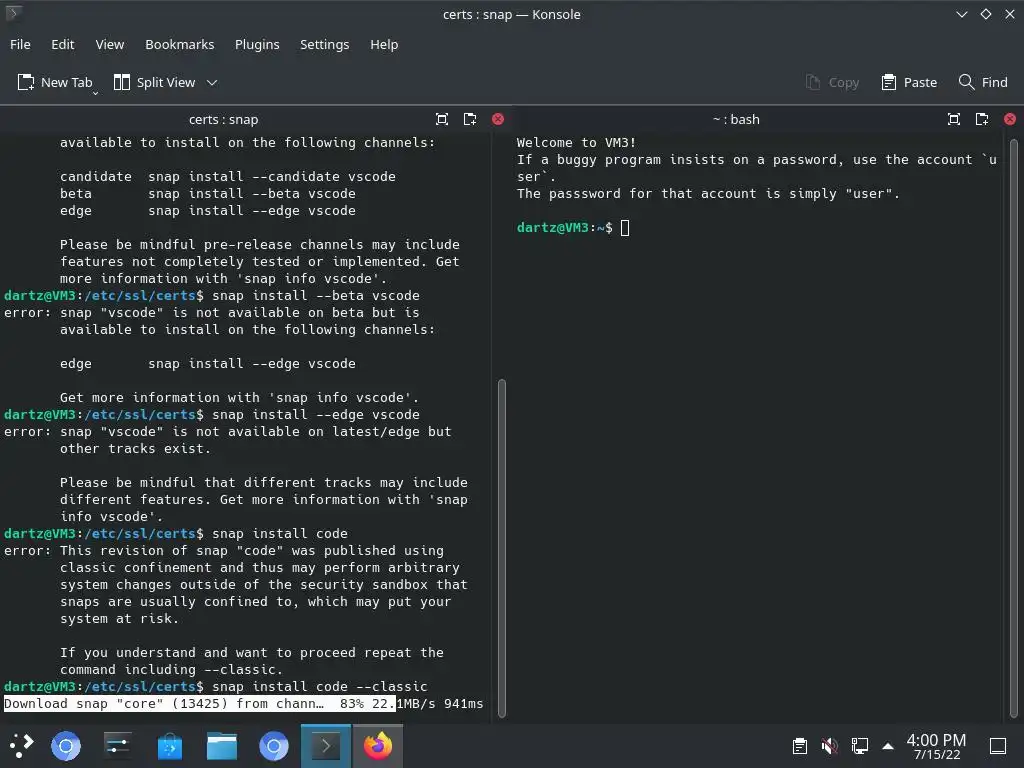Open System Settings from taskbar
1024x768 pixels.
pyautogui.click(x=118, y=745)
